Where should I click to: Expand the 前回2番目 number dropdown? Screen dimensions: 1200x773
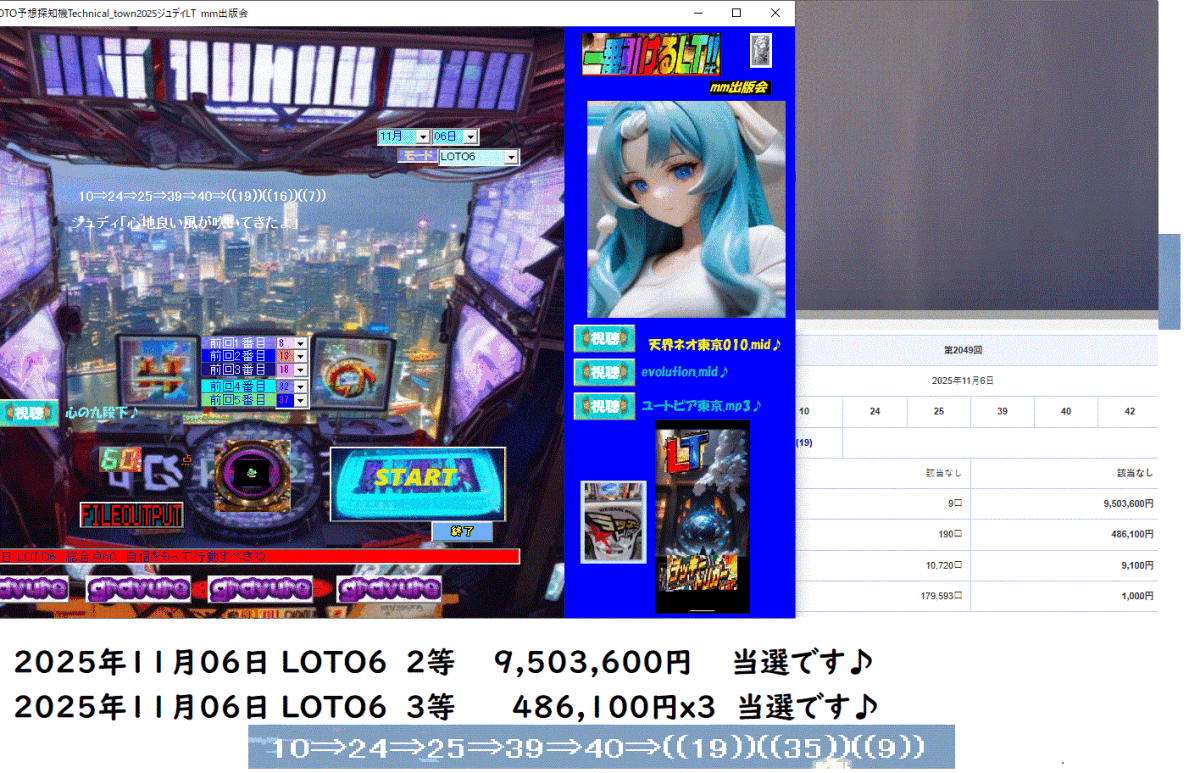(301, 356)
